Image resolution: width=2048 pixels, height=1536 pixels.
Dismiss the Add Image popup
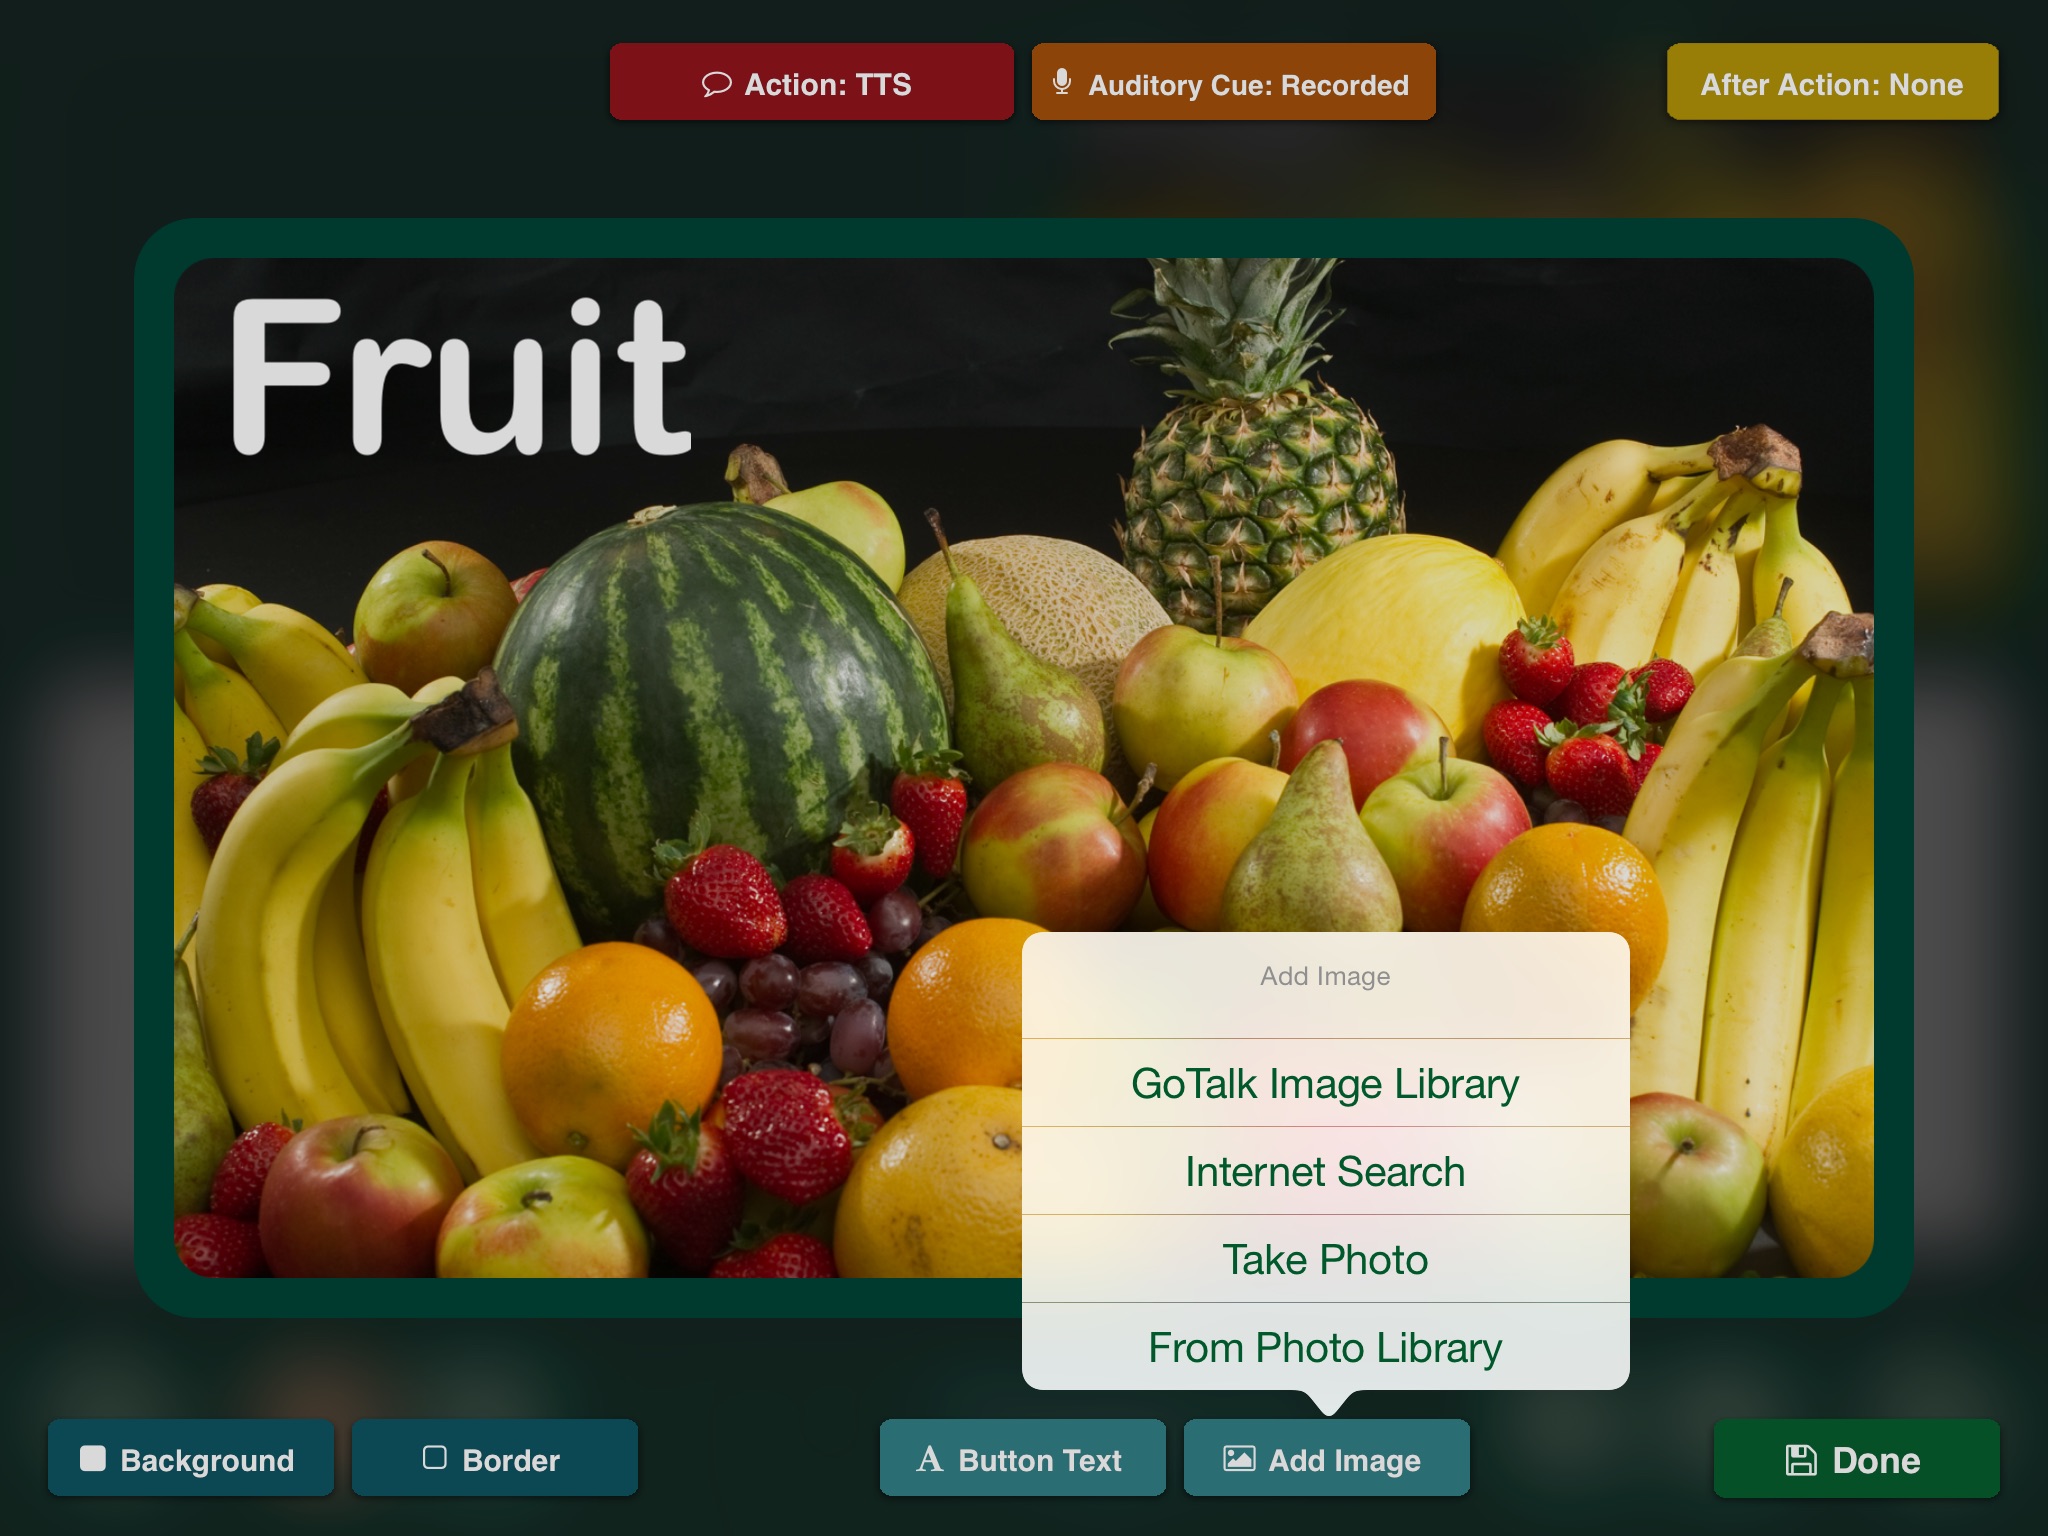[x=484, y=645]
